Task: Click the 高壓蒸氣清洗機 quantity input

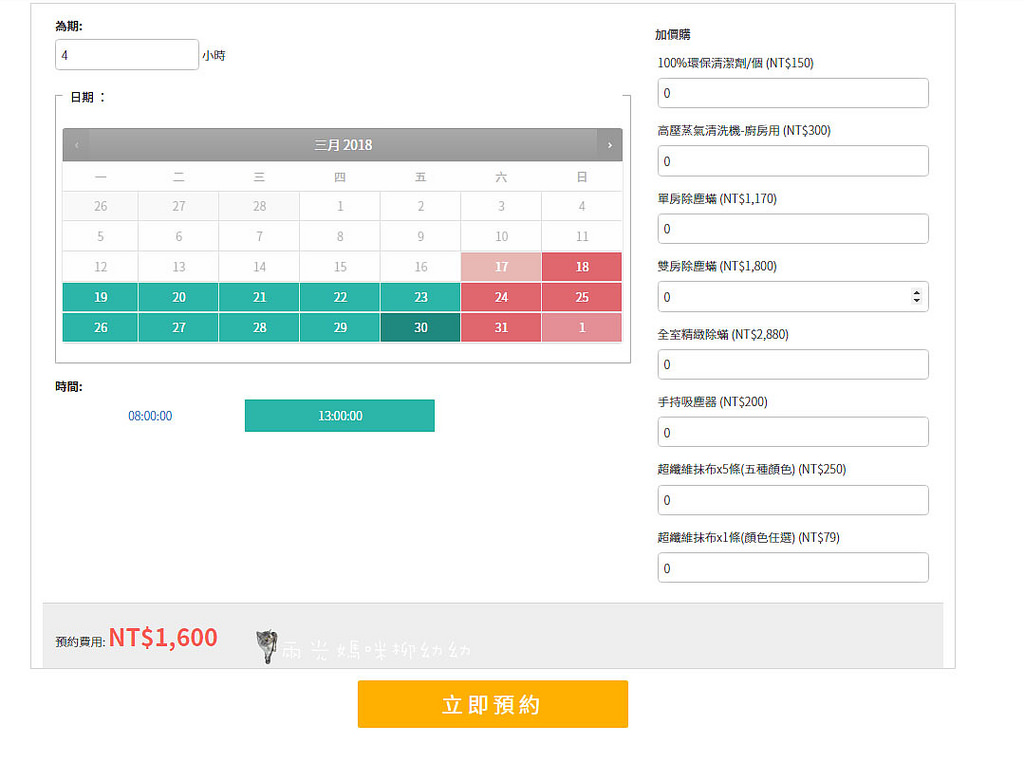Action: pos(792,161)
